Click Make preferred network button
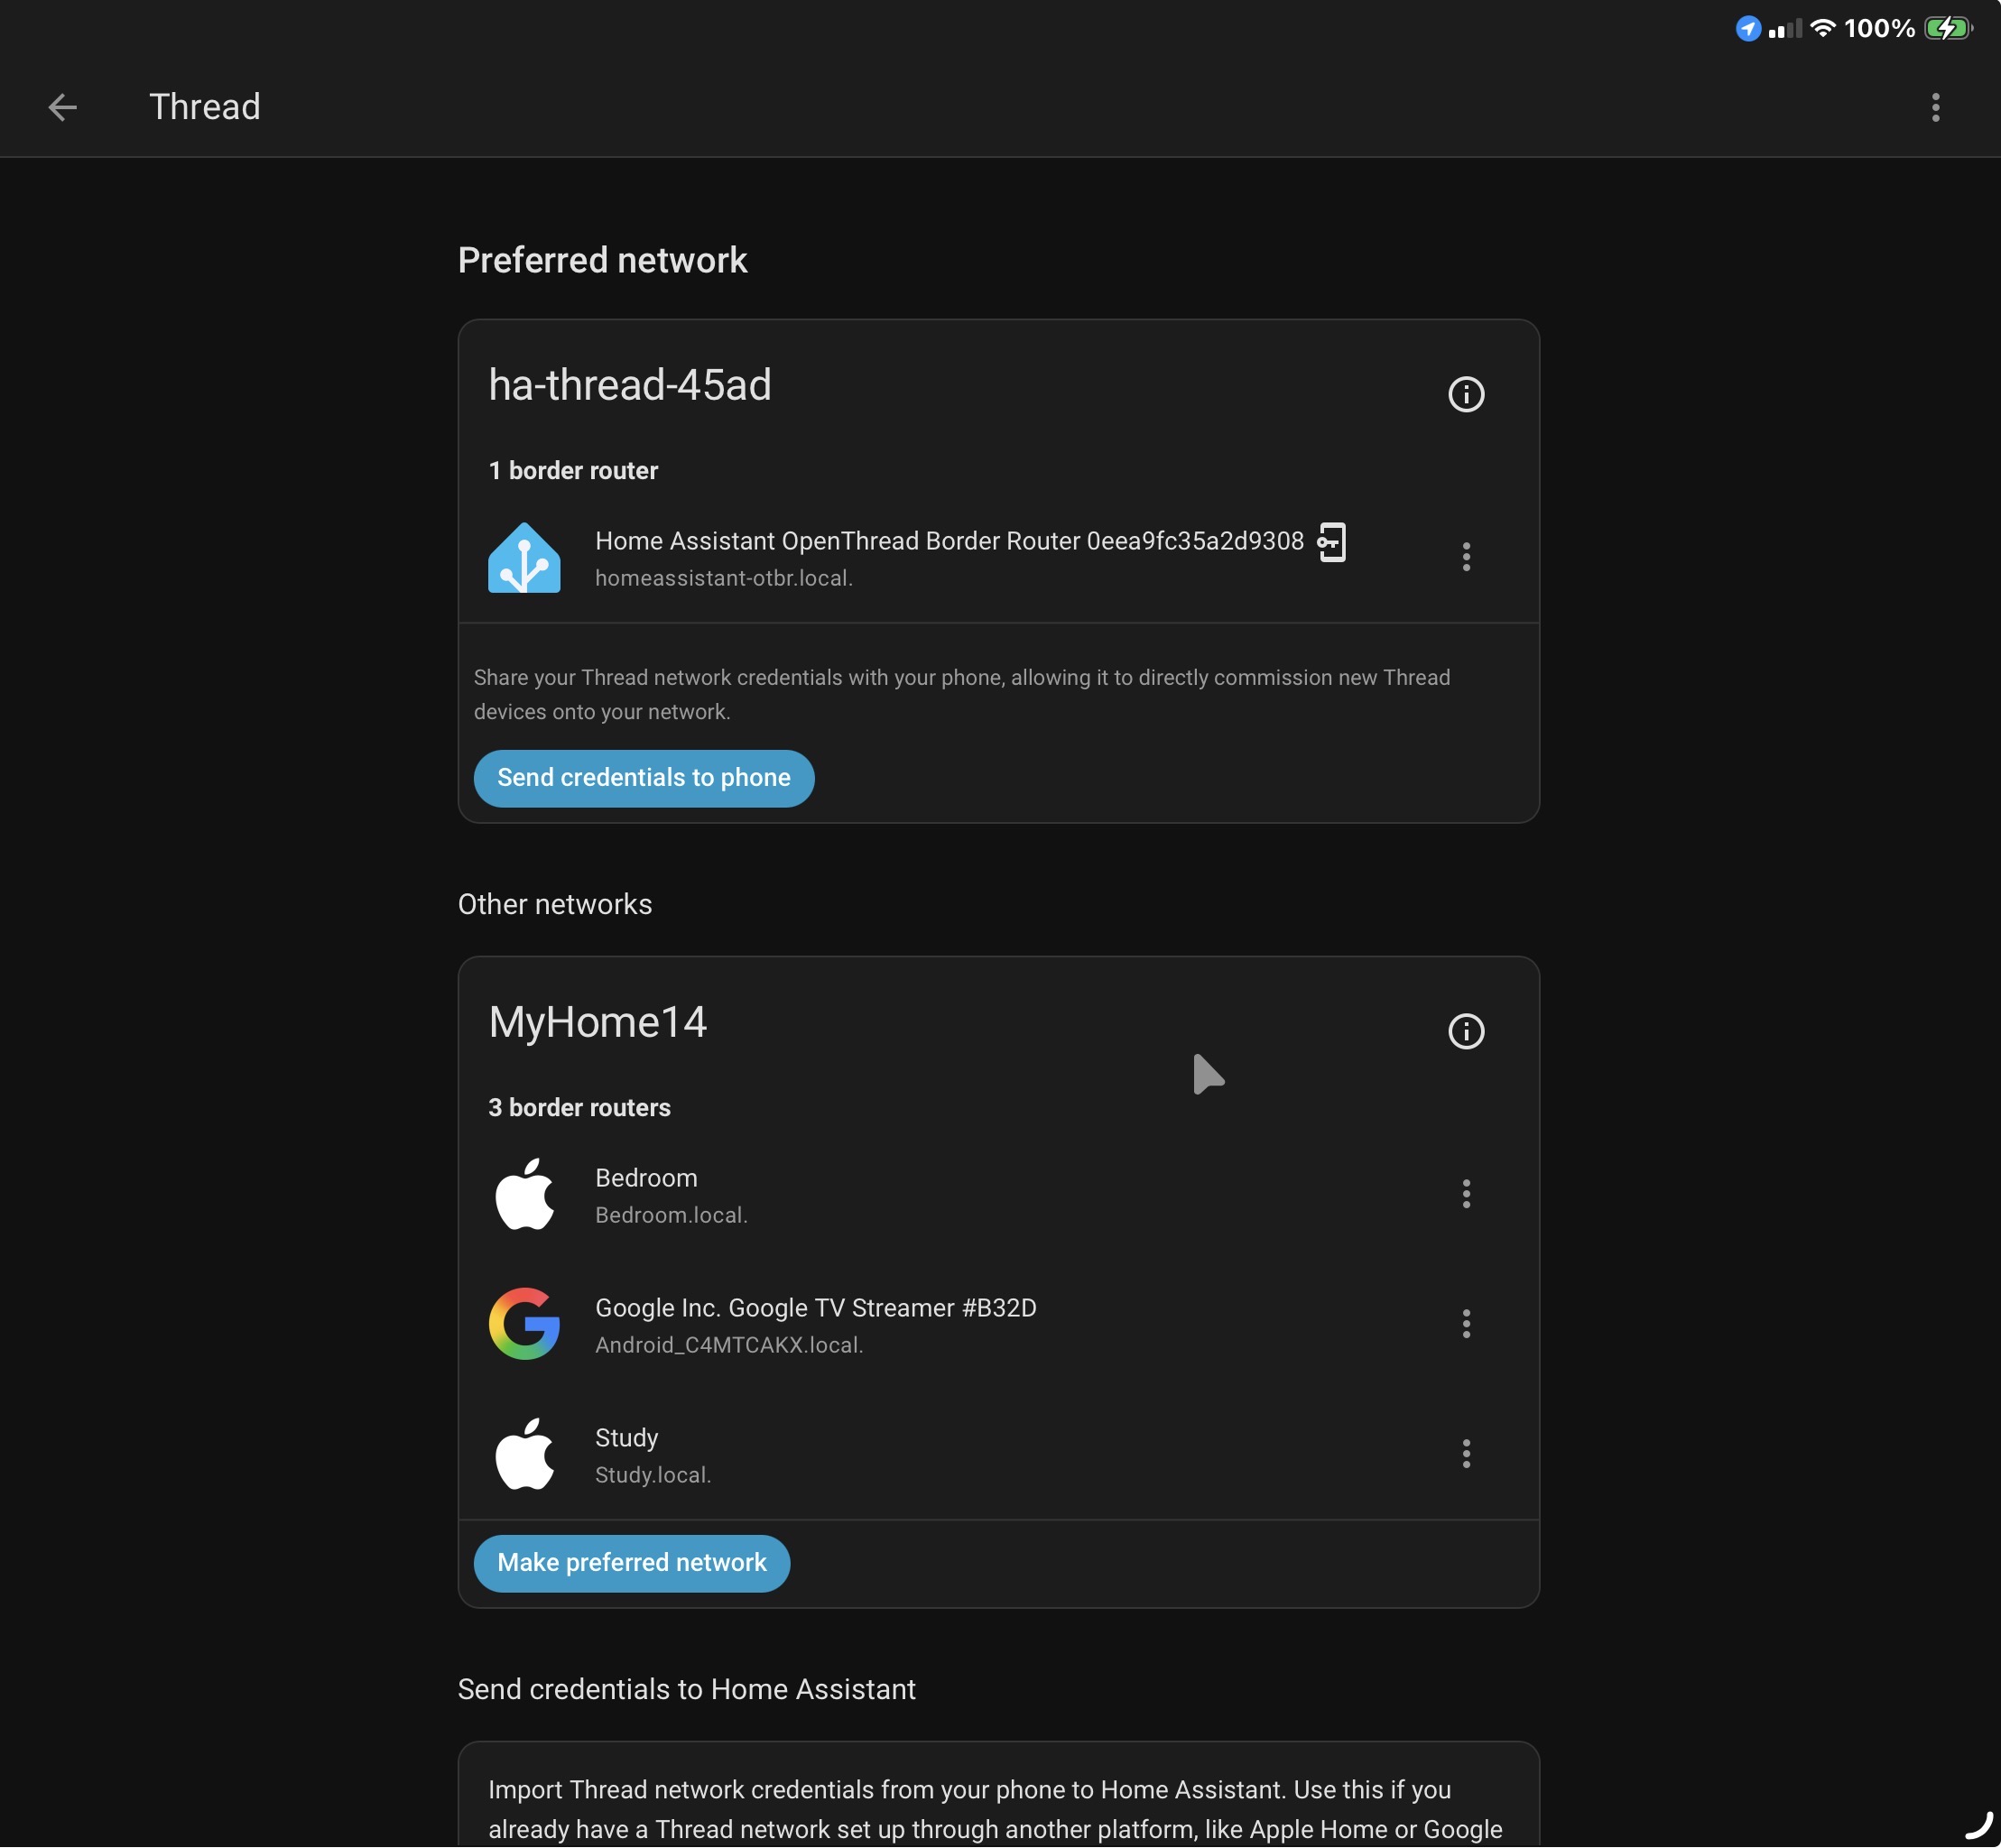The image size is (2001, 1848). tap(632, 1563)
